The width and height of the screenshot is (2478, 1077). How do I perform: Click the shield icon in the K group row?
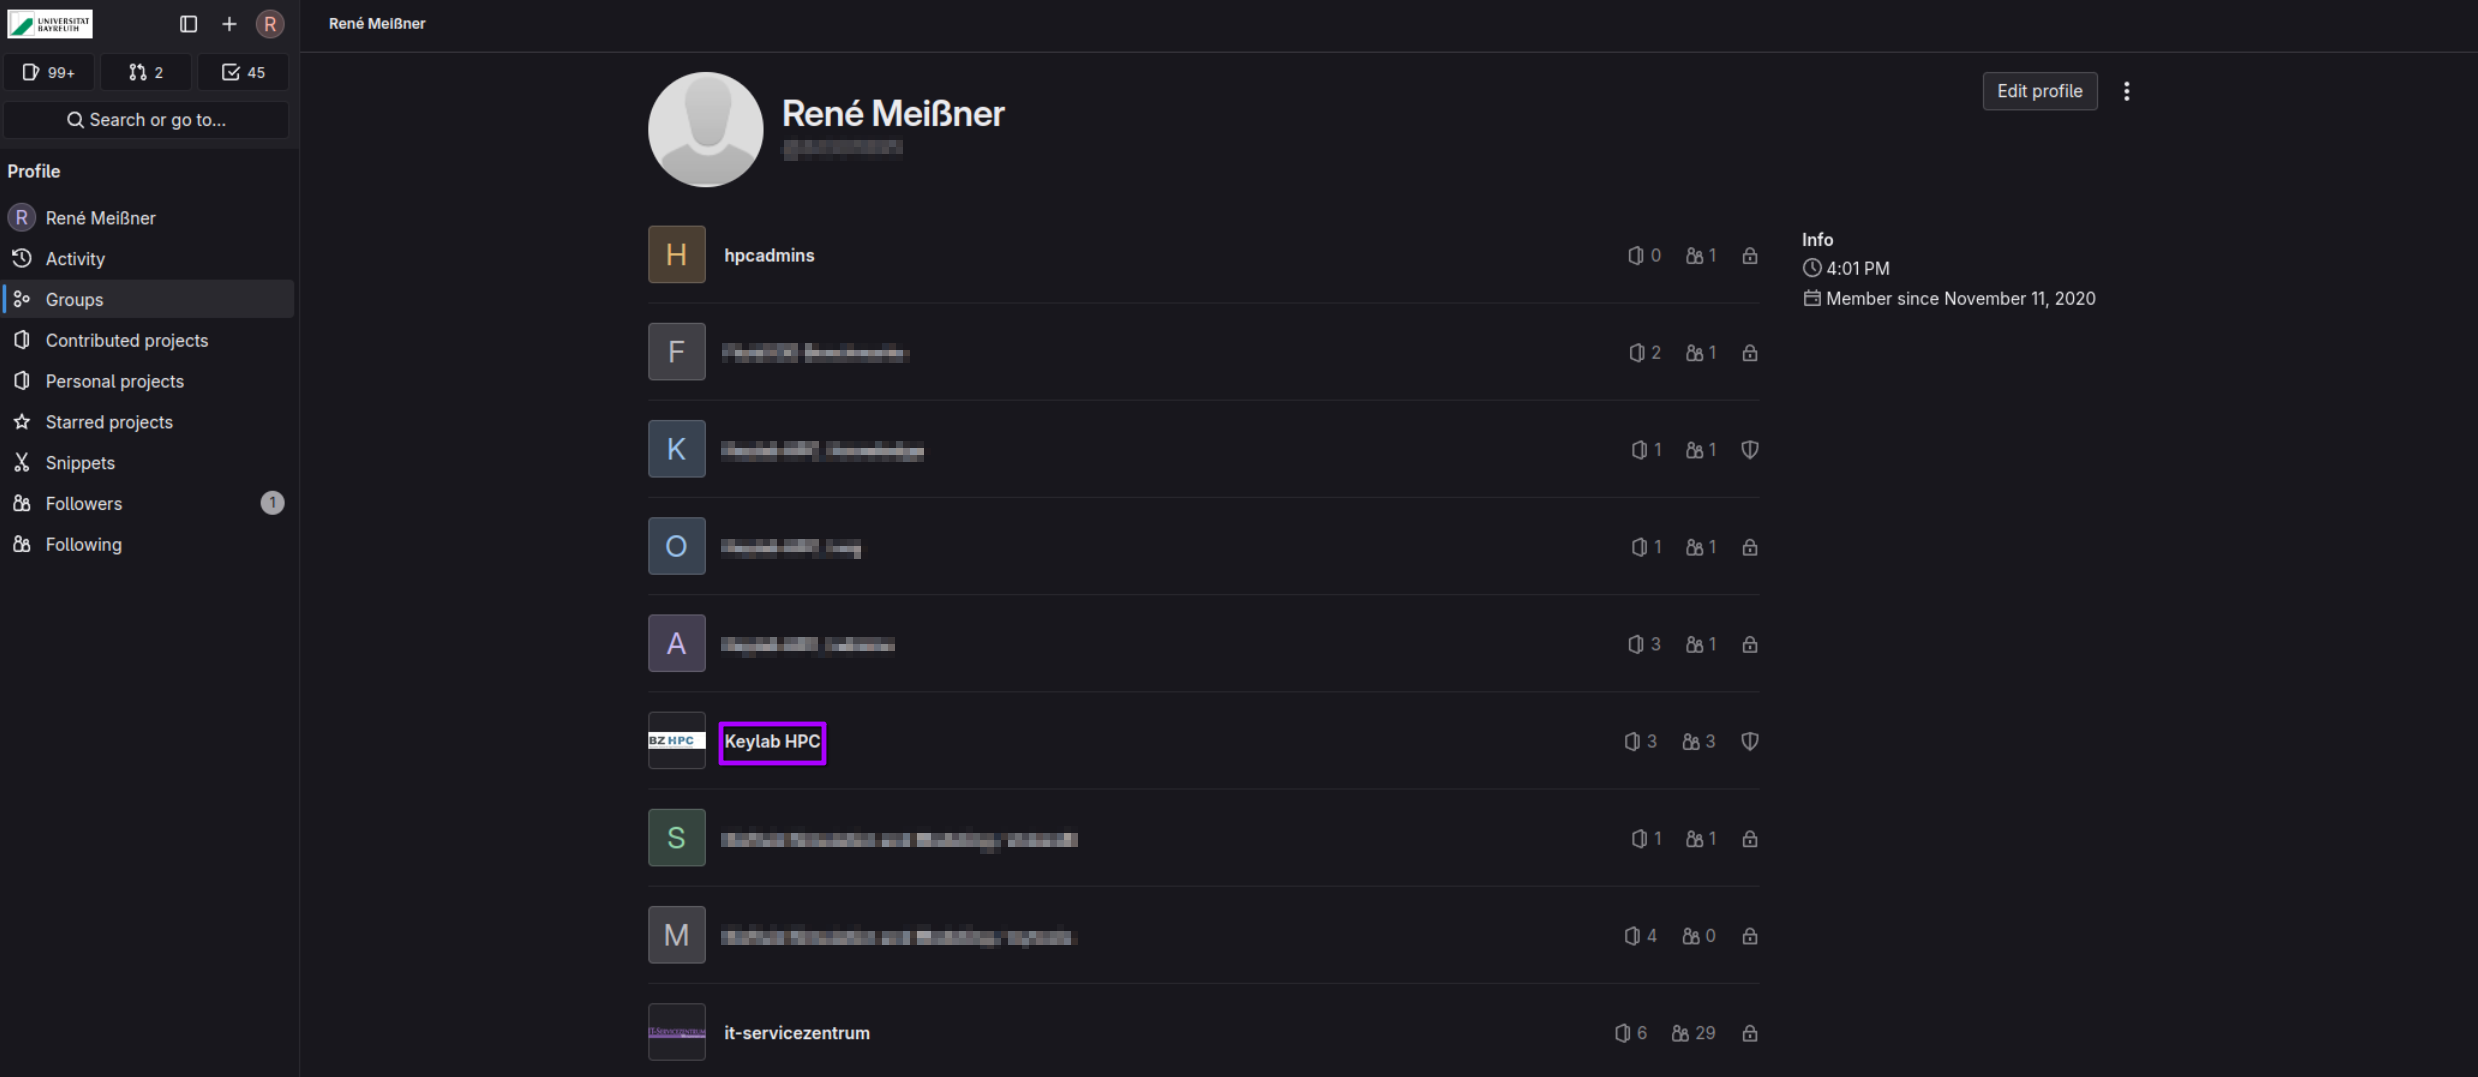point(1749,450)
